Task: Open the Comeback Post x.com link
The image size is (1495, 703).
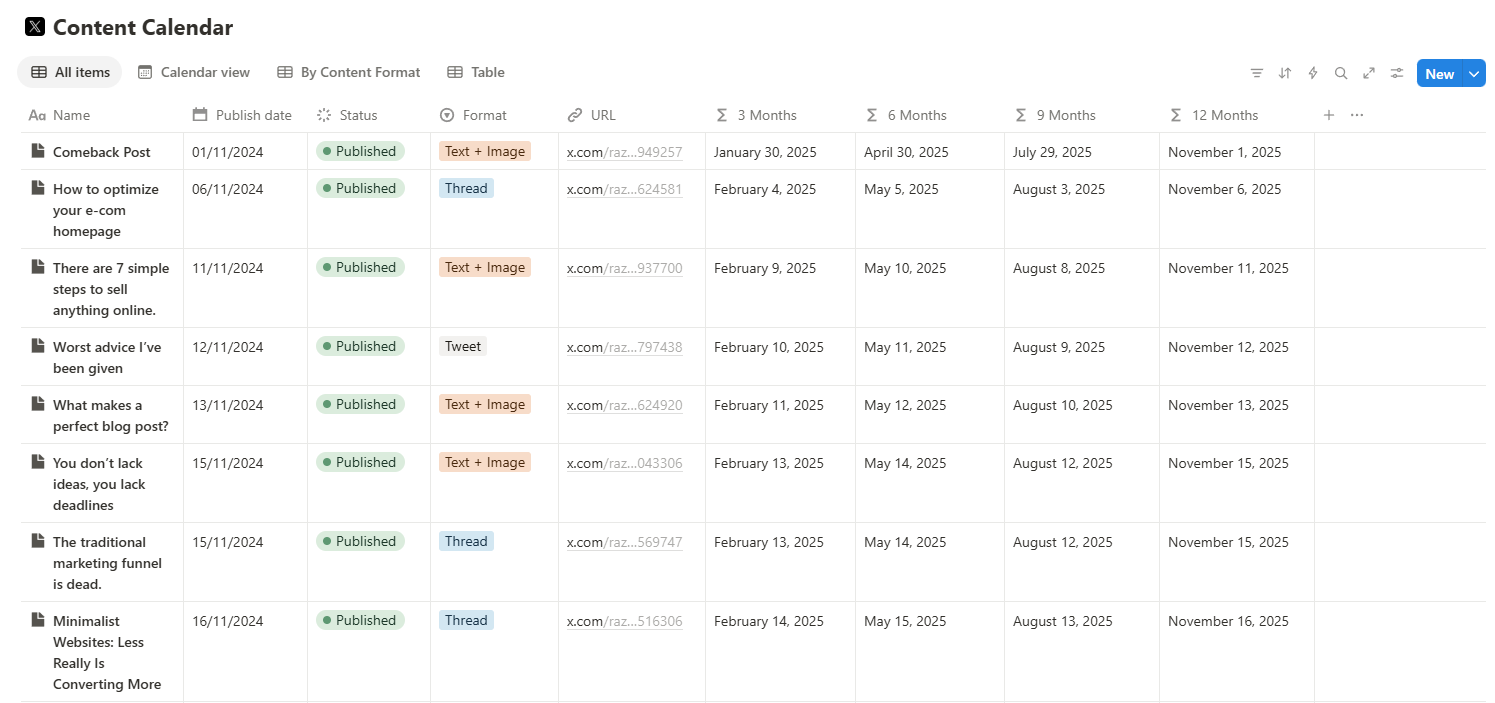Action: (x=624, y=152)
